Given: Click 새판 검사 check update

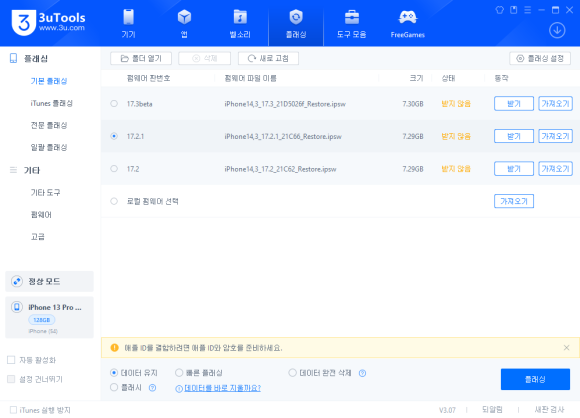Looking at the screenshot, I should (x=549, y=410).
